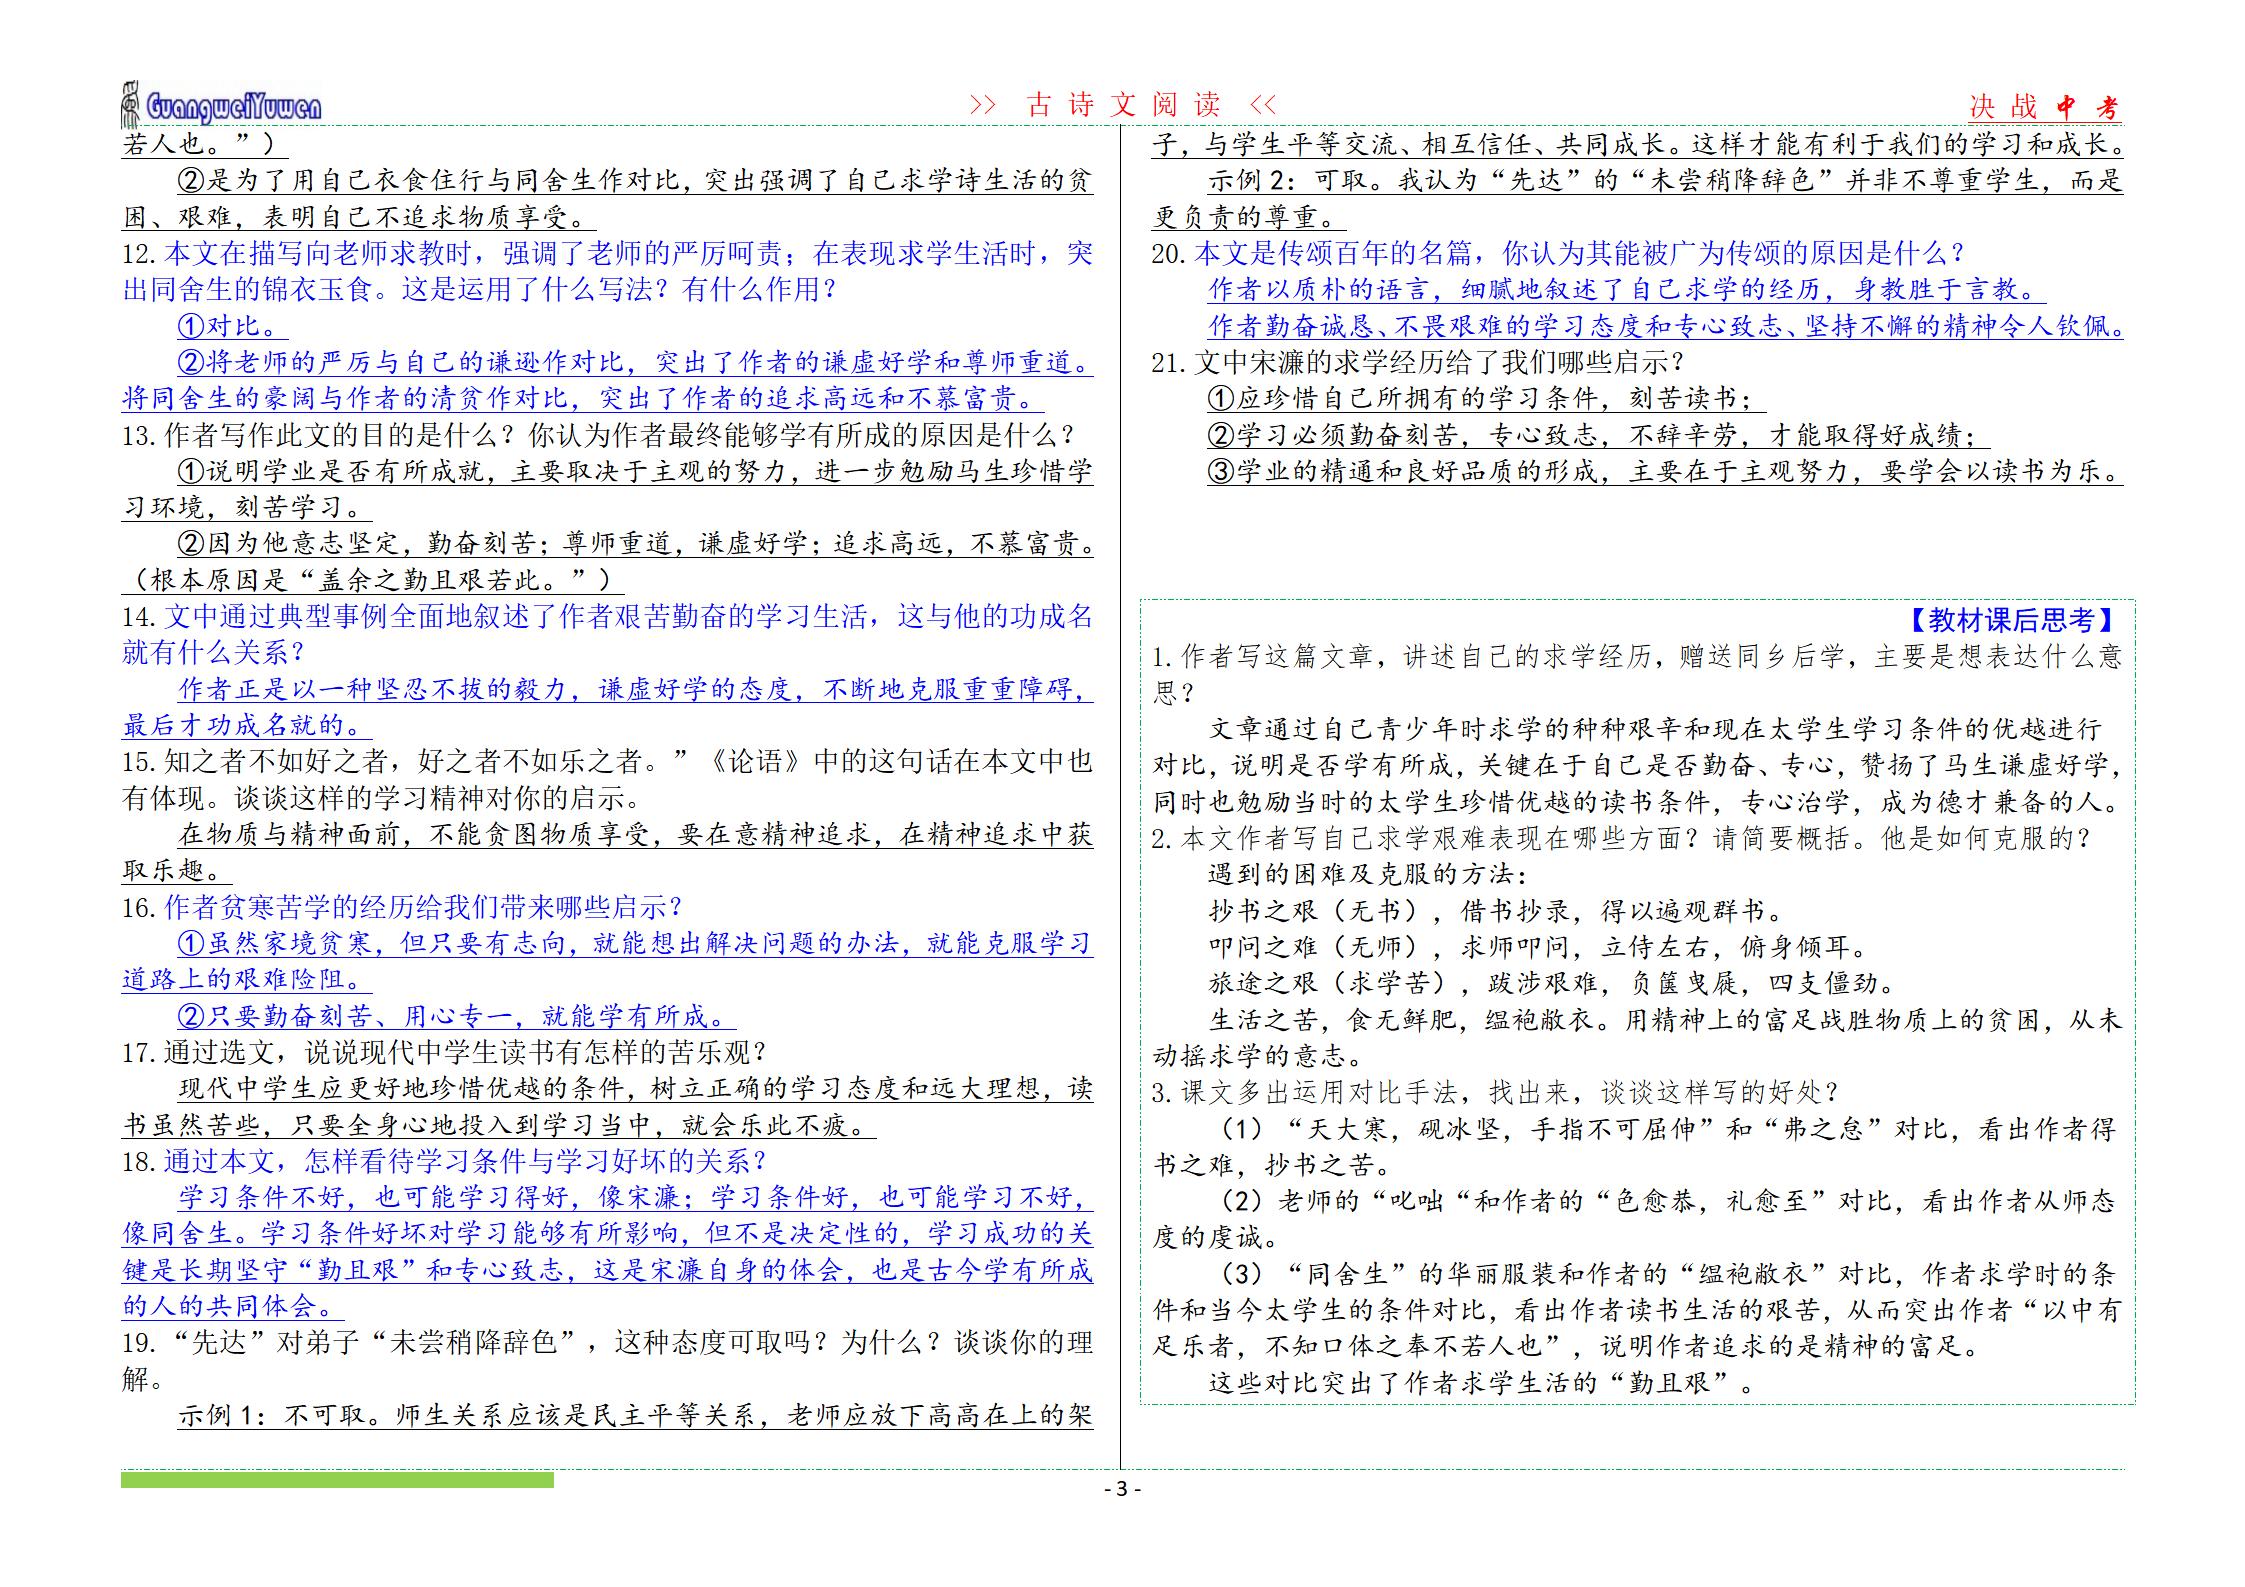The width and height of the screenshot is (2245, 1587).
Task: Click question 13 asking 作者写作此文的目的是什么
Action: pos(598,435)
